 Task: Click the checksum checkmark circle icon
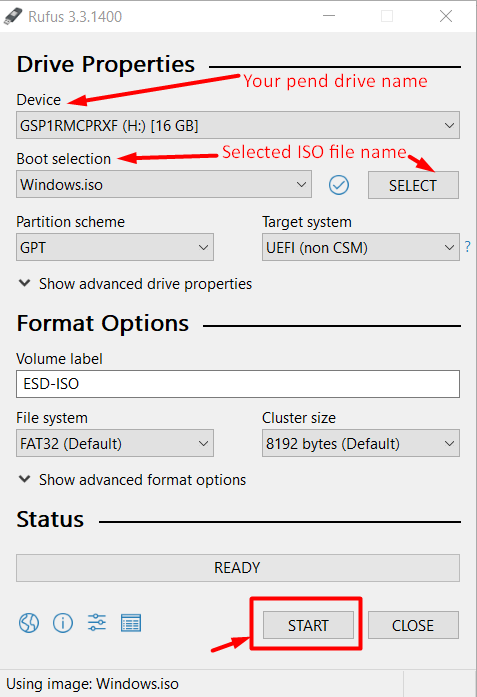(x=339, y=185)
